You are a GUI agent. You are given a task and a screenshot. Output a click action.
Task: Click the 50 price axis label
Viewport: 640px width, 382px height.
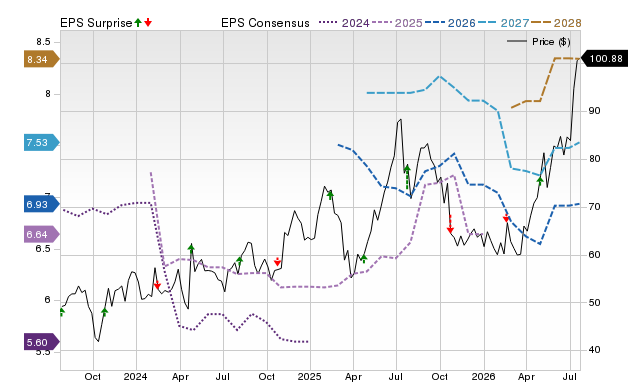(x=594, y=302)
